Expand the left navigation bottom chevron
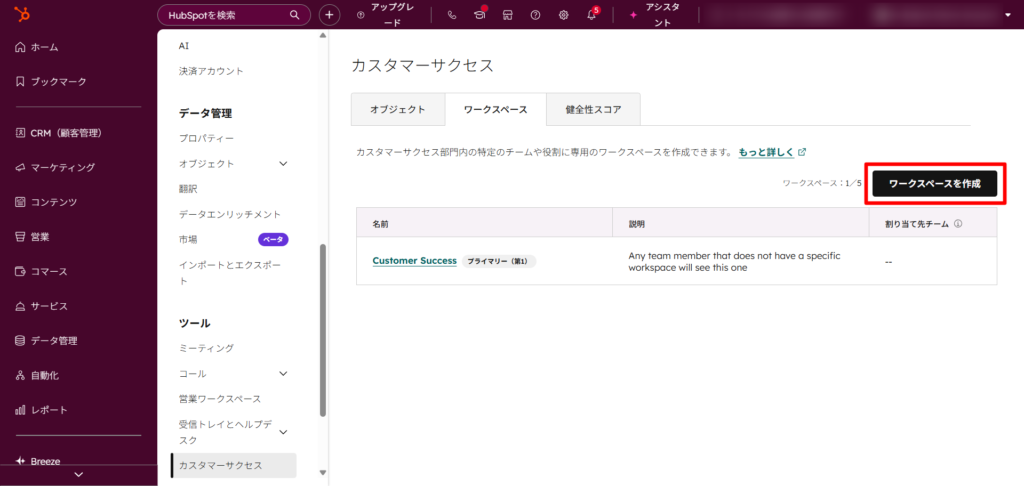 point(78,475)
